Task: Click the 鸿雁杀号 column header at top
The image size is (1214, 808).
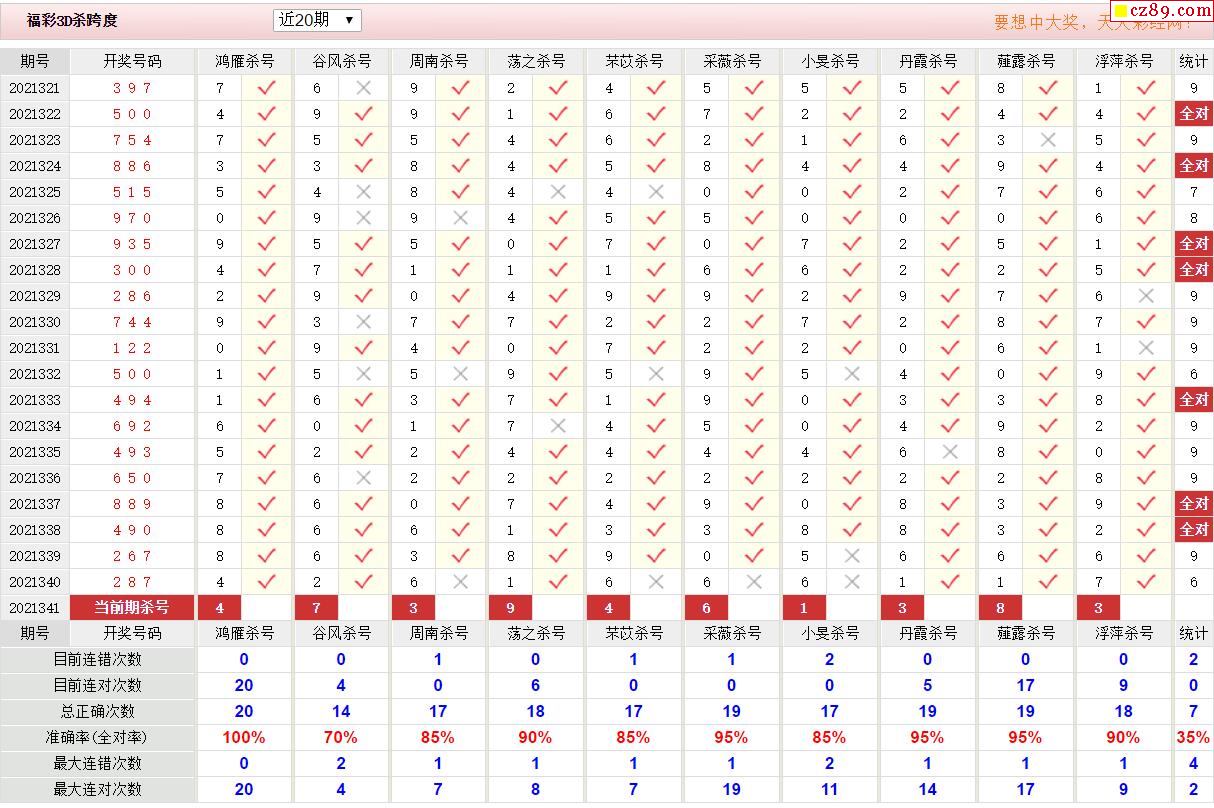Action: click(244, 61)
